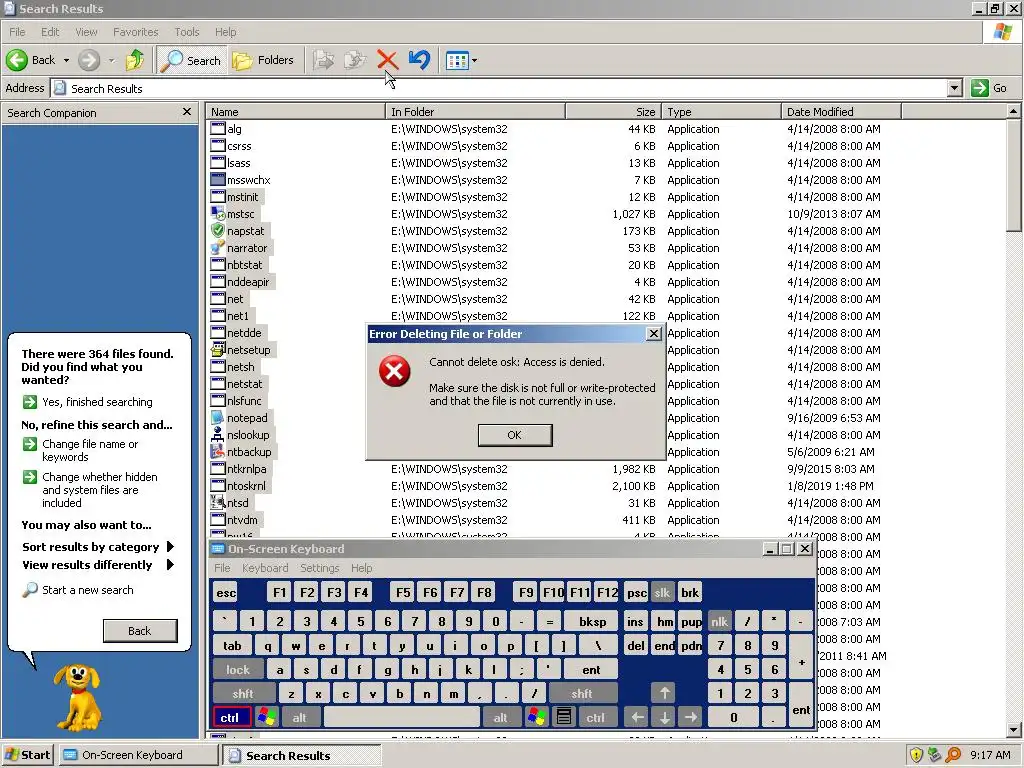Click the security shield tray icon
The image size is (1024, 768).
click(x=916, y=755)
